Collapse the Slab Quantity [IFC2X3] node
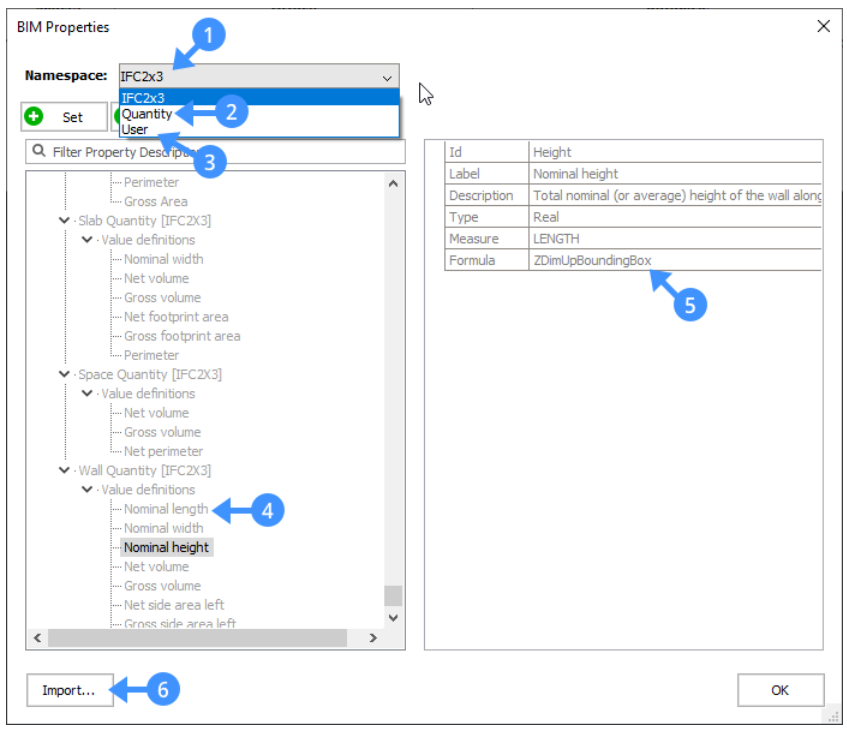Screen dimensions: 847x731 pyautogui.click(x=65, y=221)
